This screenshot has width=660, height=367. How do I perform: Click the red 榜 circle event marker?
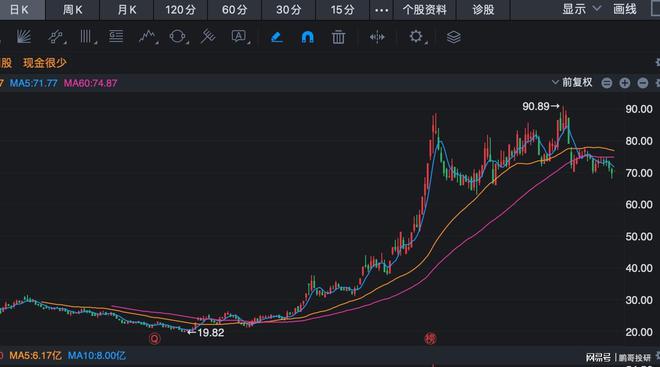point(430,338)
